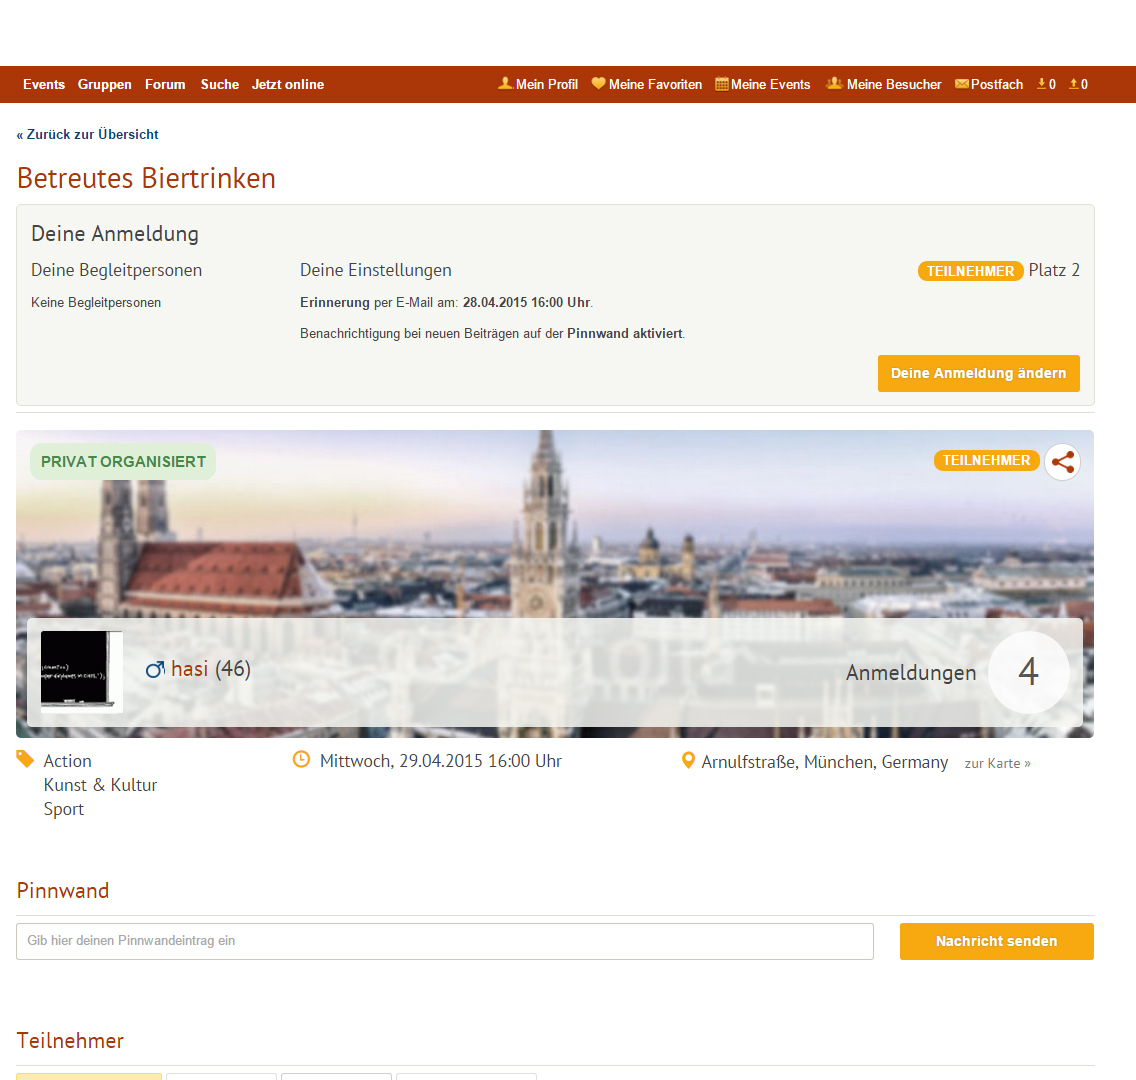Open the Suche menu item
This screenshot has height=1080, width=1136.
(x=220, y=85)
